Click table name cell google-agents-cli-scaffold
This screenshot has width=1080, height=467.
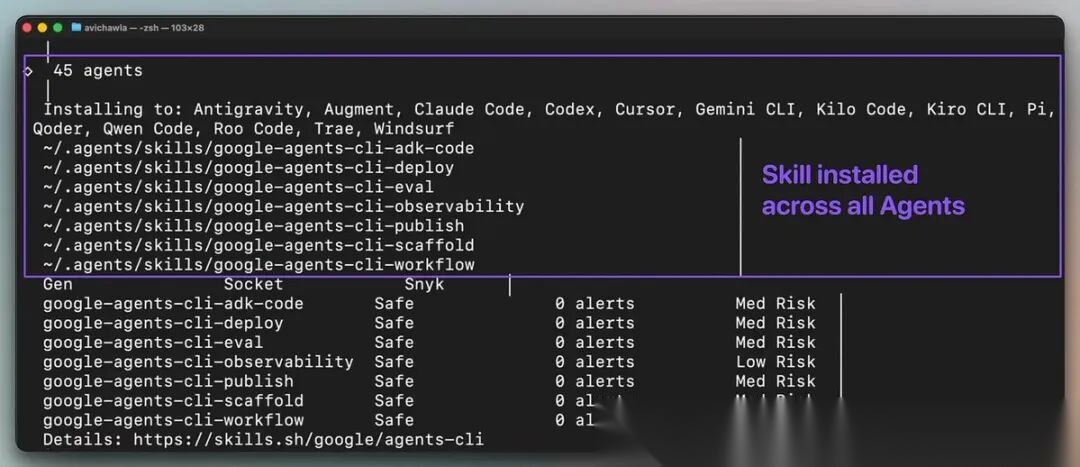(173, 400)
